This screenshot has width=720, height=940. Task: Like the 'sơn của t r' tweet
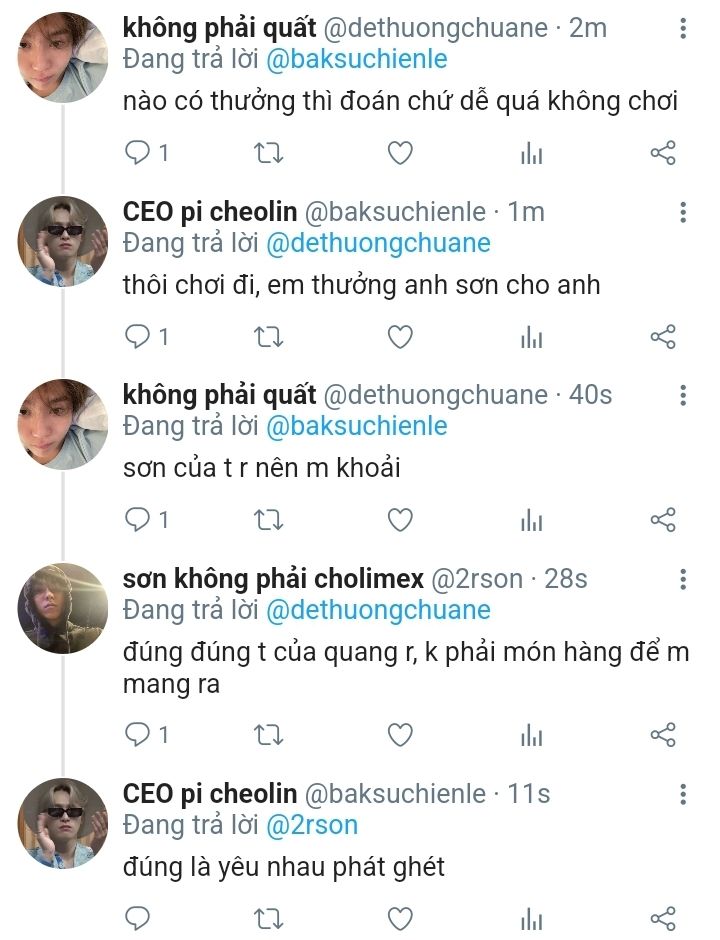click(x=400, y=520)
